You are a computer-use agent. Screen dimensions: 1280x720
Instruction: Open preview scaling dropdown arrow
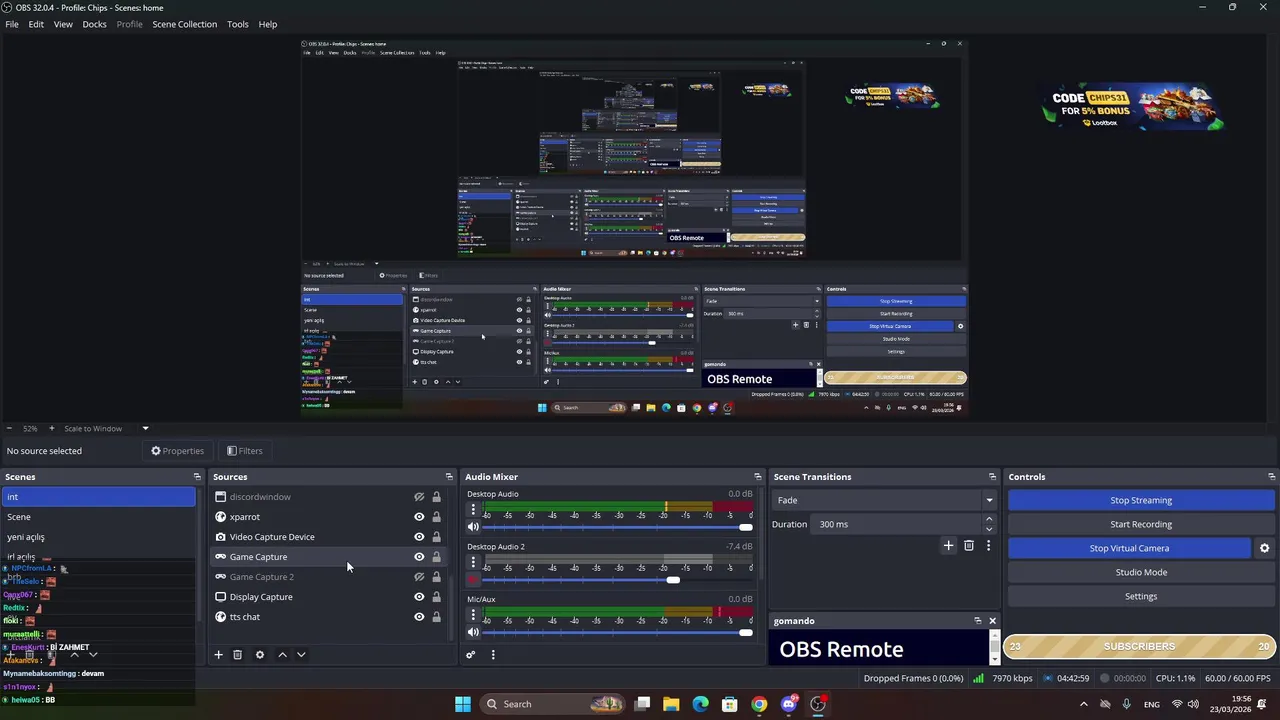point(145,429)
